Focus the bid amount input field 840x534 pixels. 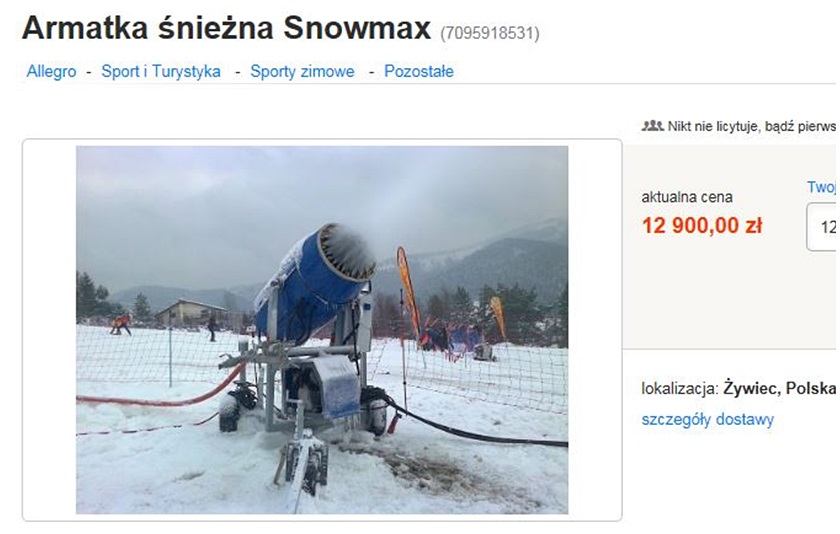(822, 227)
